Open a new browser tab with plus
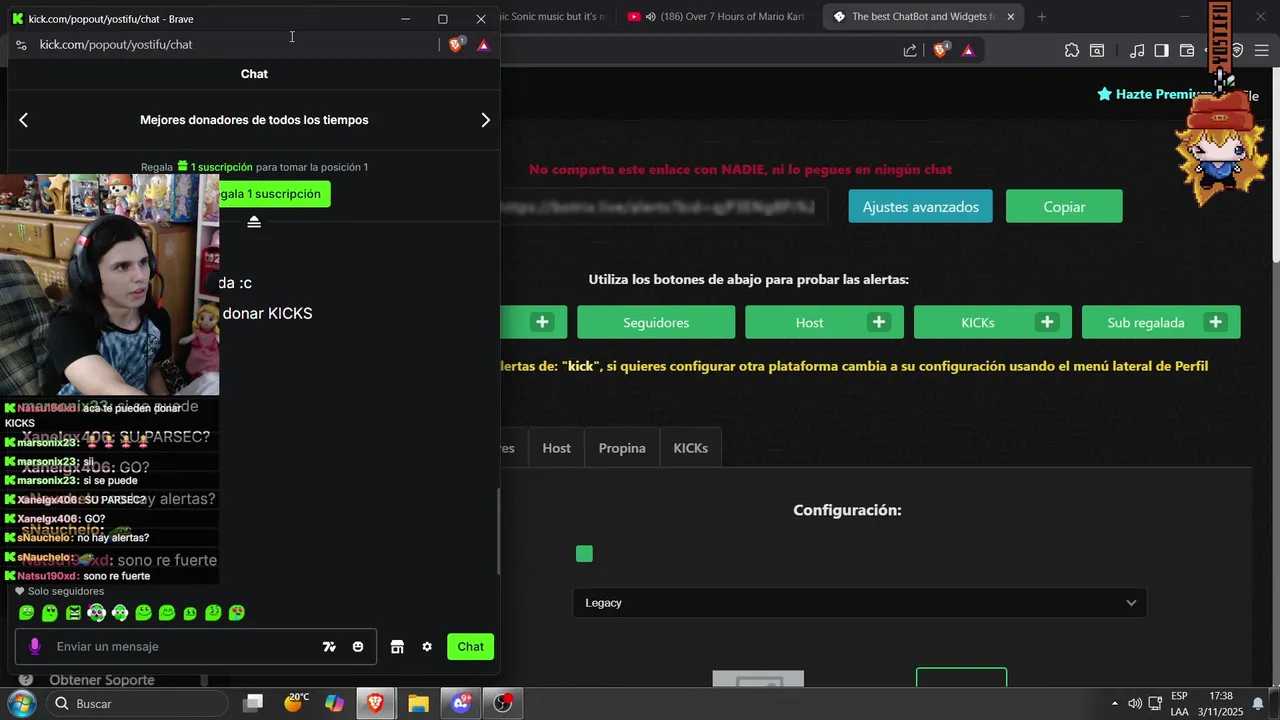Image resolution: width=1280 pixels, height=720 pixels. (1041, 17)
